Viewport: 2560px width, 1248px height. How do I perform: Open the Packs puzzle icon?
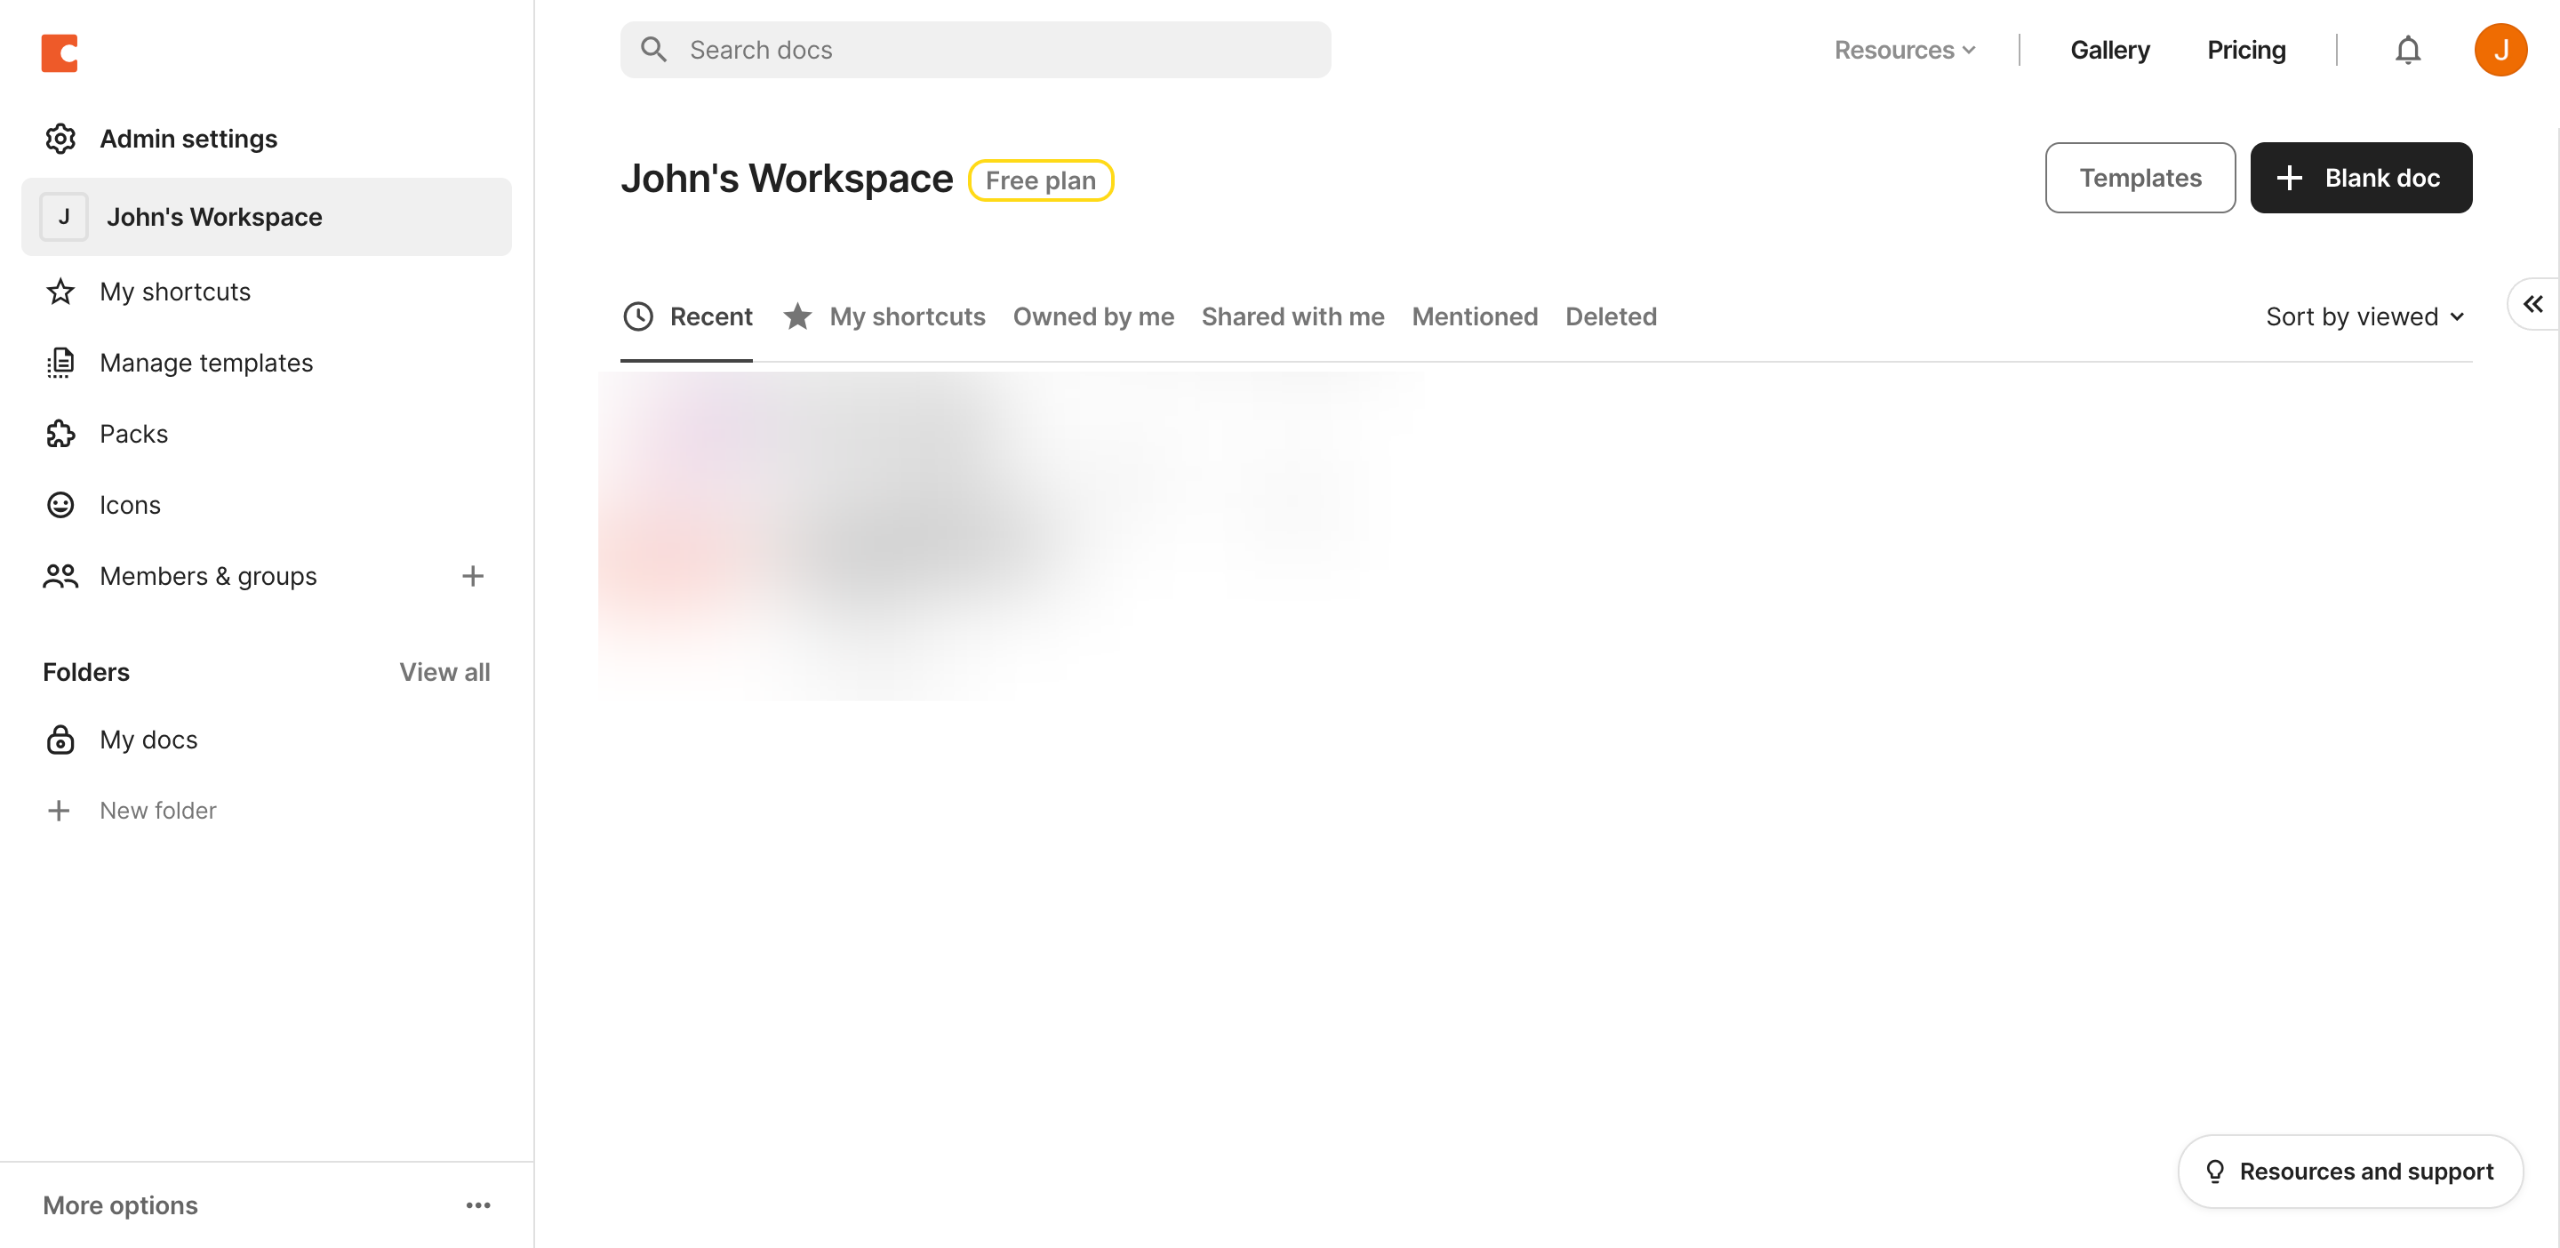coord(60,434)
